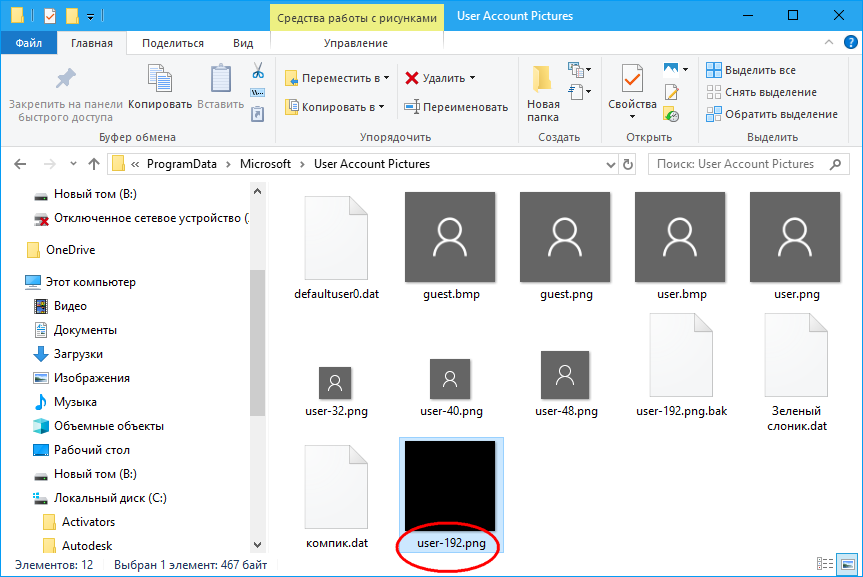
Task: Click the Edit file icon
Action: pos(671,91)
